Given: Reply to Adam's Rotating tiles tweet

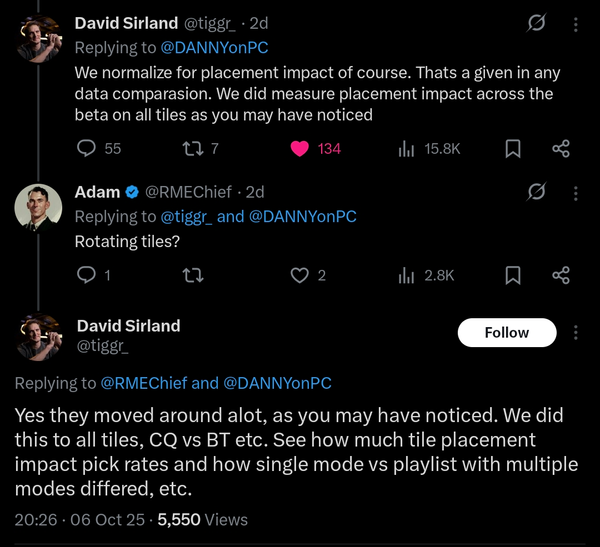Looking at the screenshot, I should coord(87,275).
